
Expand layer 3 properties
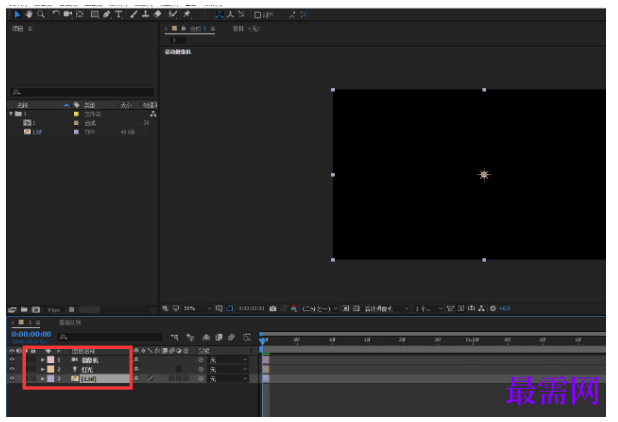click(x=43, y=379)
